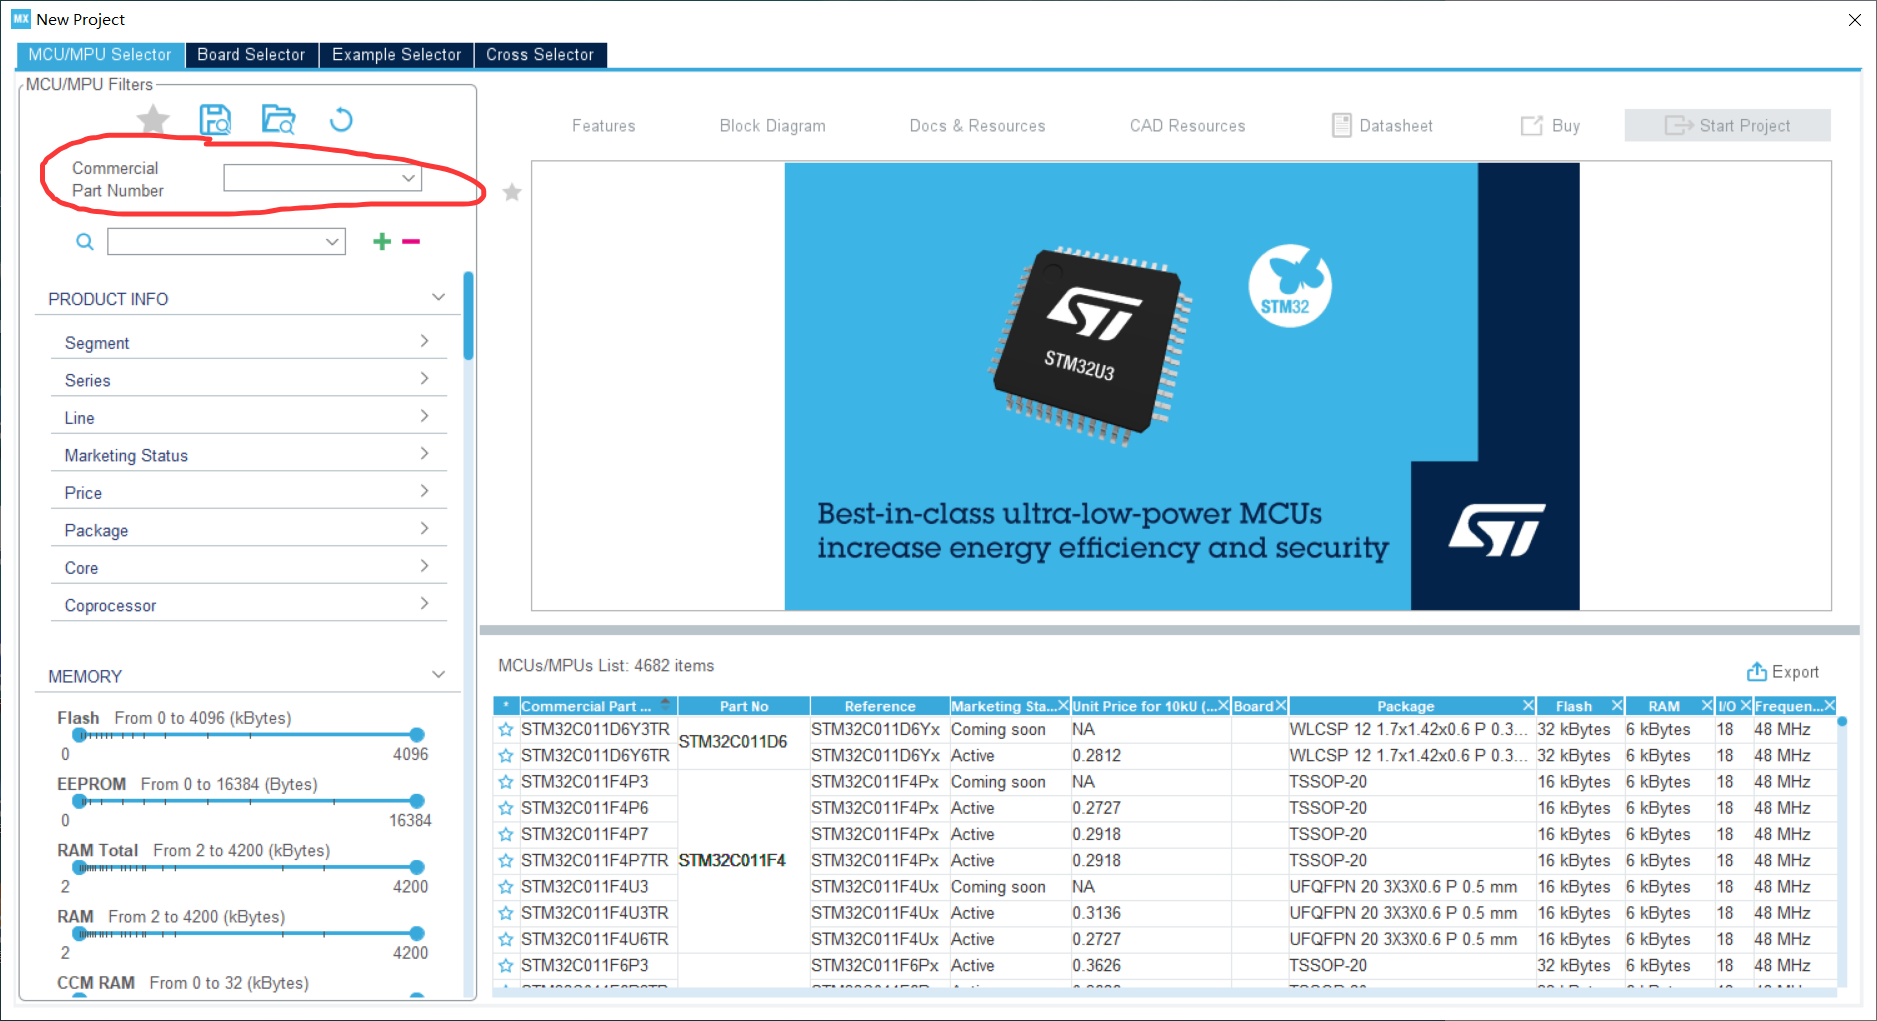1877x1021 pixels.
Task: Click the load saved search folder icon
Action: point(279,120)
